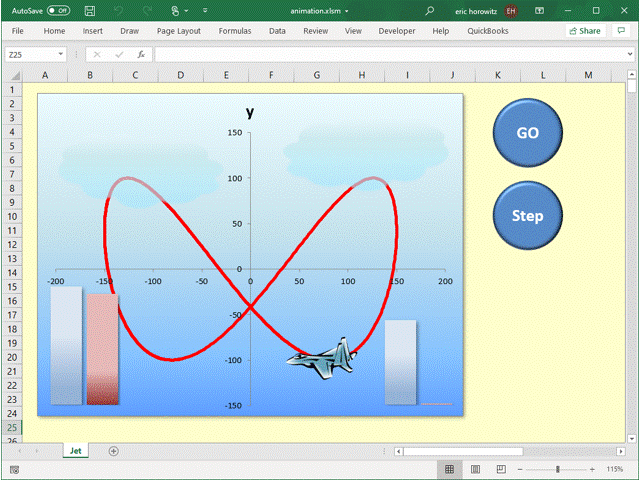640x480 pixels.
Task: Select the Jet sheet tab
Action: coord(75,451)
